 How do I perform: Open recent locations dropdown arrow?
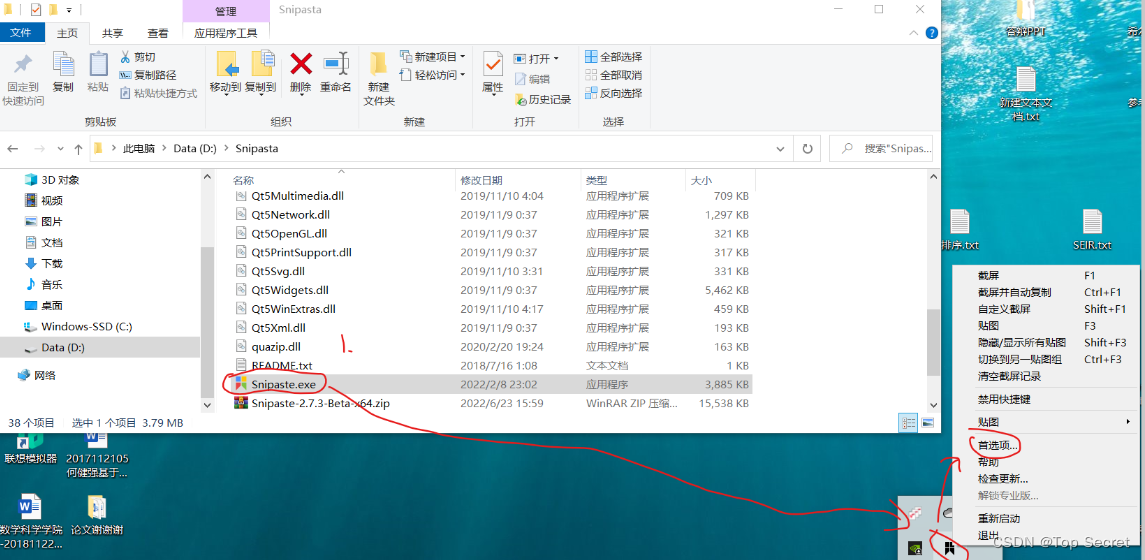coord(60,148)
